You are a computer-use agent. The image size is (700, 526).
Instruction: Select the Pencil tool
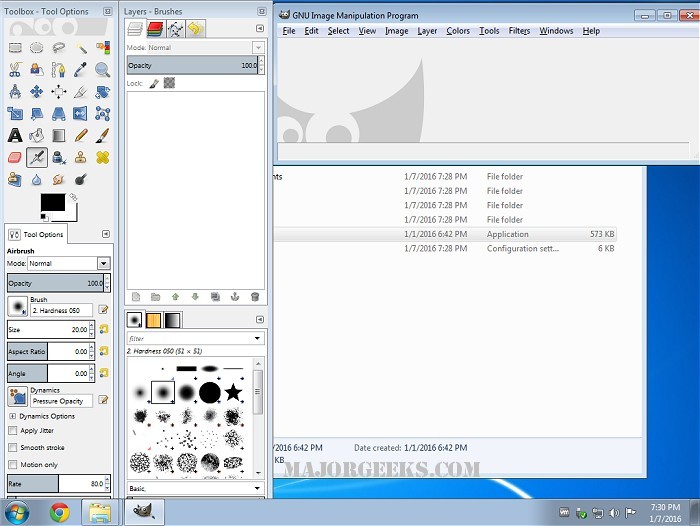point(80,135)
